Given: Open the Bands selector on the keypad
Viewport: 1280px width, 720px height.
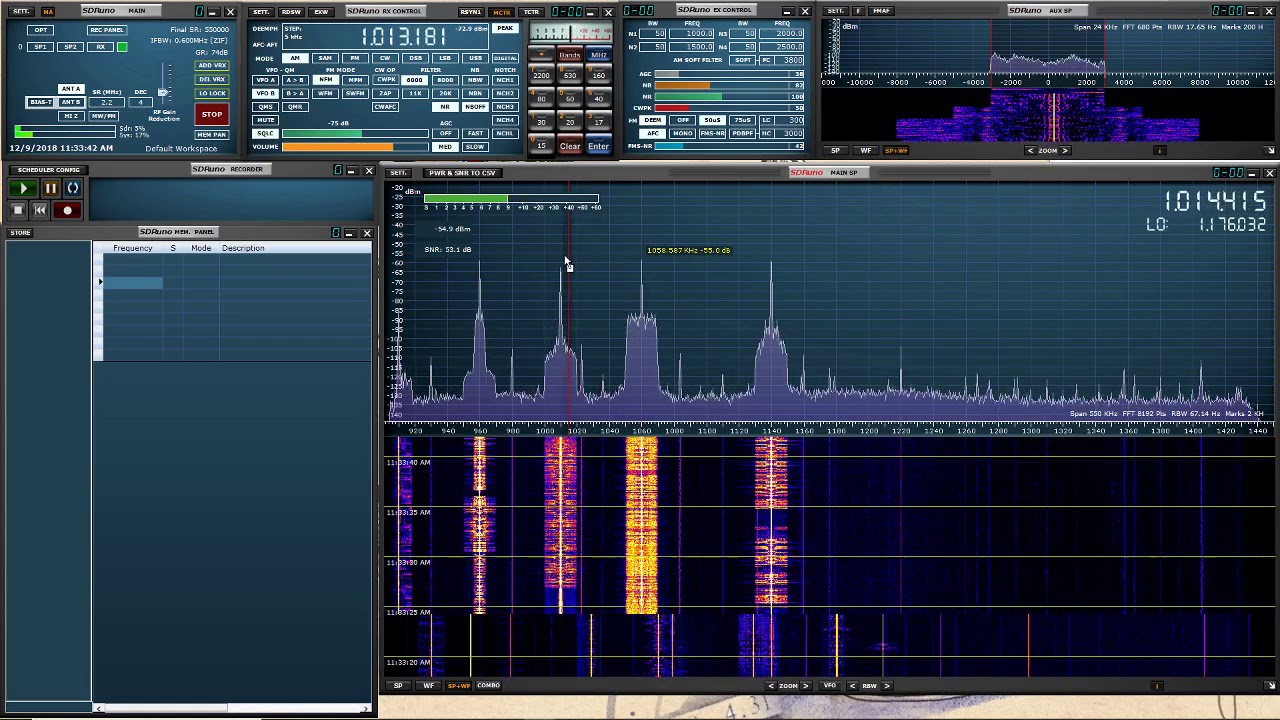Looking at the screenshot, I should (569, 56).
